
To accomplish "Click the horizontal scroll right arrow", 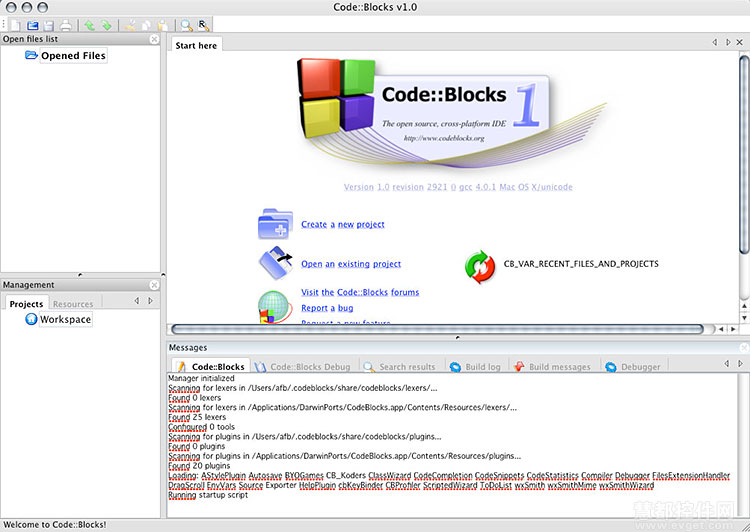I will pos(733,329).
